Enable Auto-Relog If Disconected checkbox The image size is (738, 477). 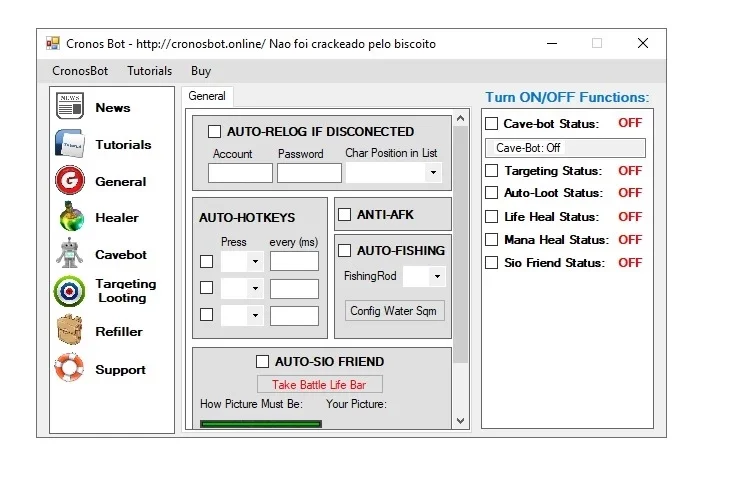pyautogui.click(x=214, y=131)
